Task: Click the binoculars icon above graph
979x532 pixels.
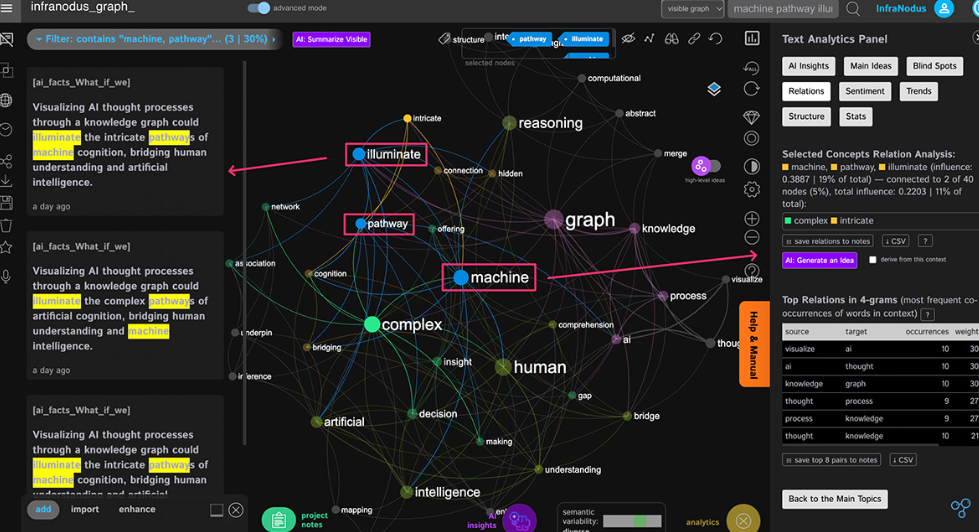Action: click(x=671, y=39)
